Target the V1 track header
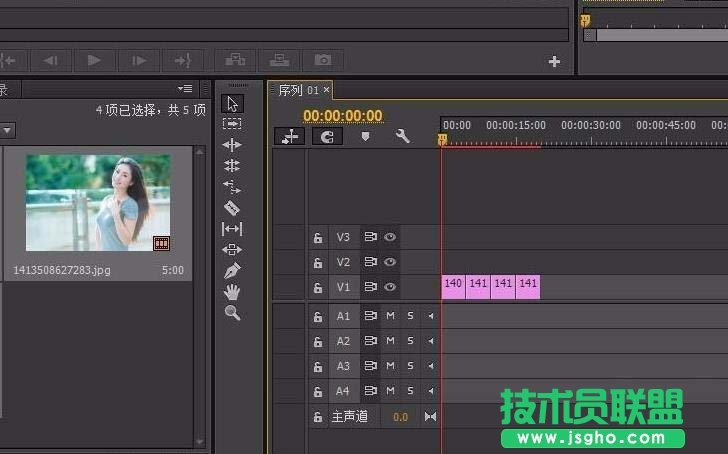The height and width of the screenshot is (454, 728). click(343, 287)
